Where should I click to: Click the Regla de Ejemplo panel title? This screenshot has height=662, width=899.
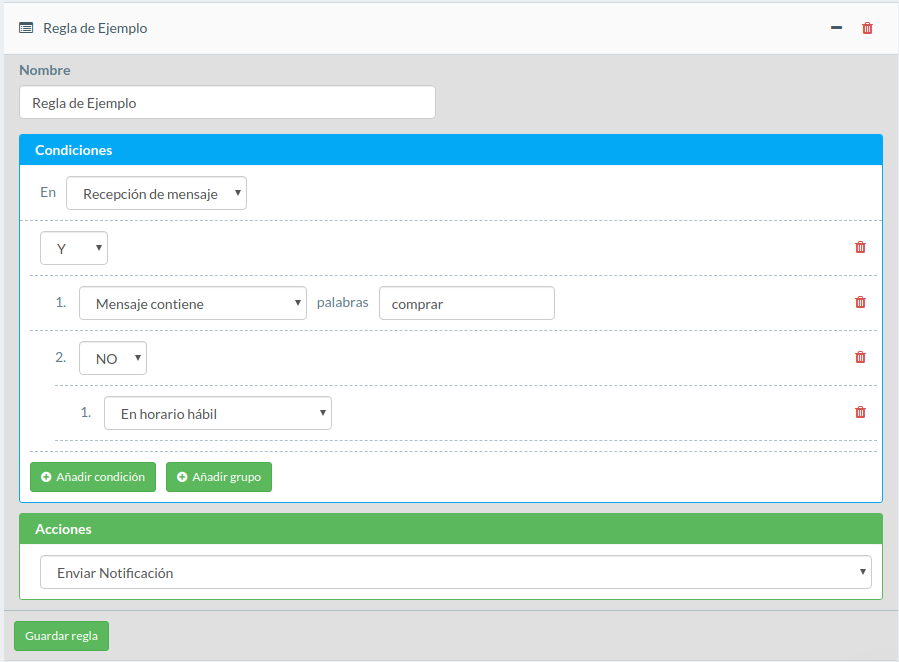95,28
